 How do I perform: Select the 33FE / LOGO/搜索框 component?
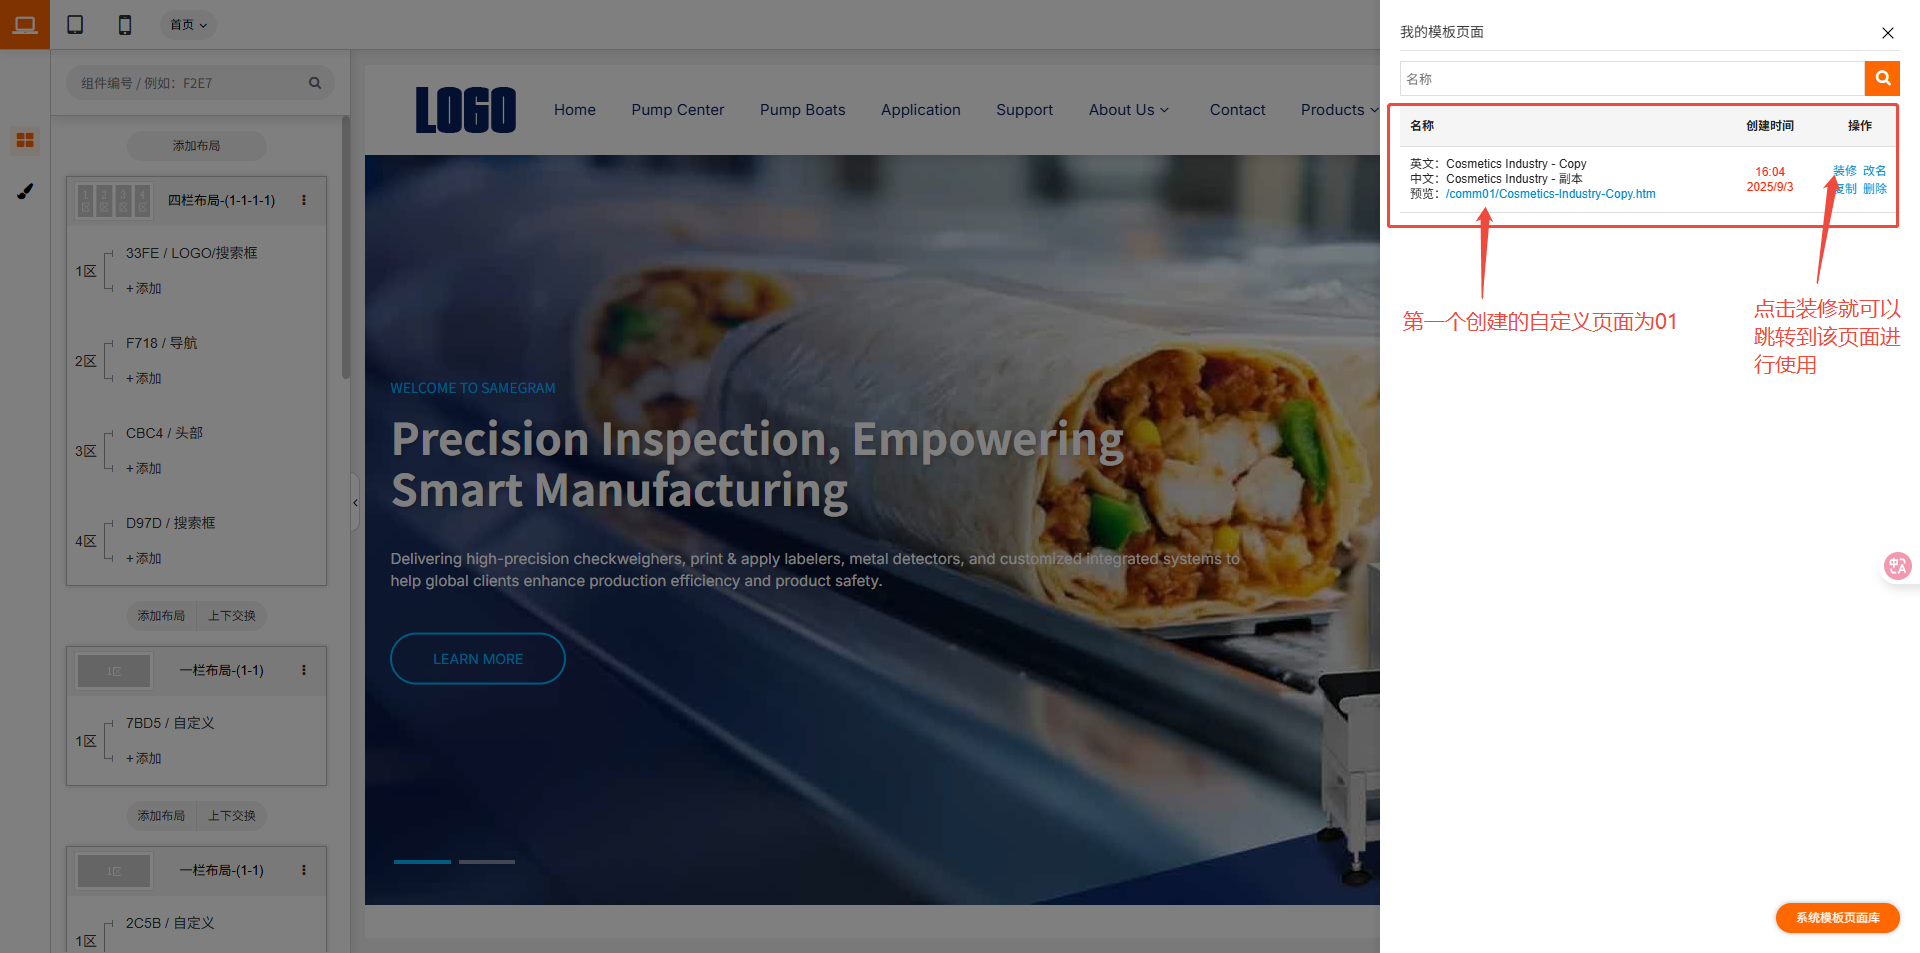coord(192,253)
